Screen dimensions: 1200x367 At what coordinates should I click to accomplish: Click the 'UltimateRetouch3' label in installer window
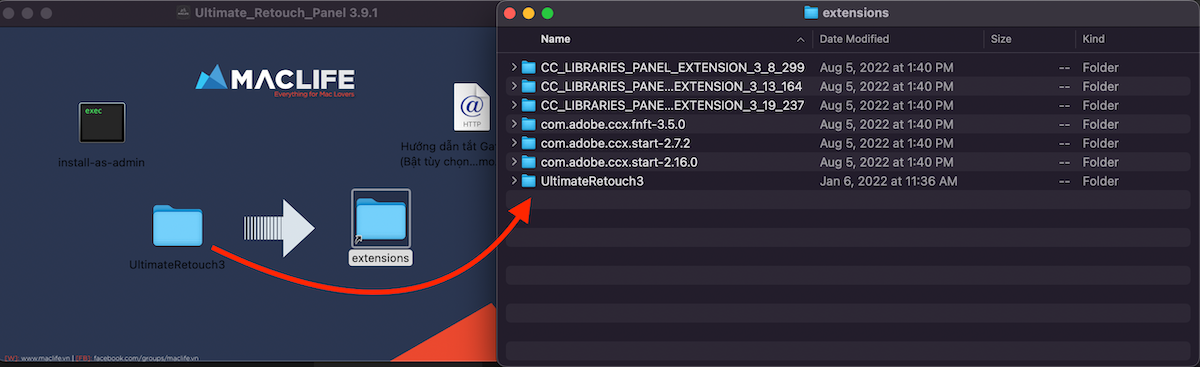pos(178,265)
